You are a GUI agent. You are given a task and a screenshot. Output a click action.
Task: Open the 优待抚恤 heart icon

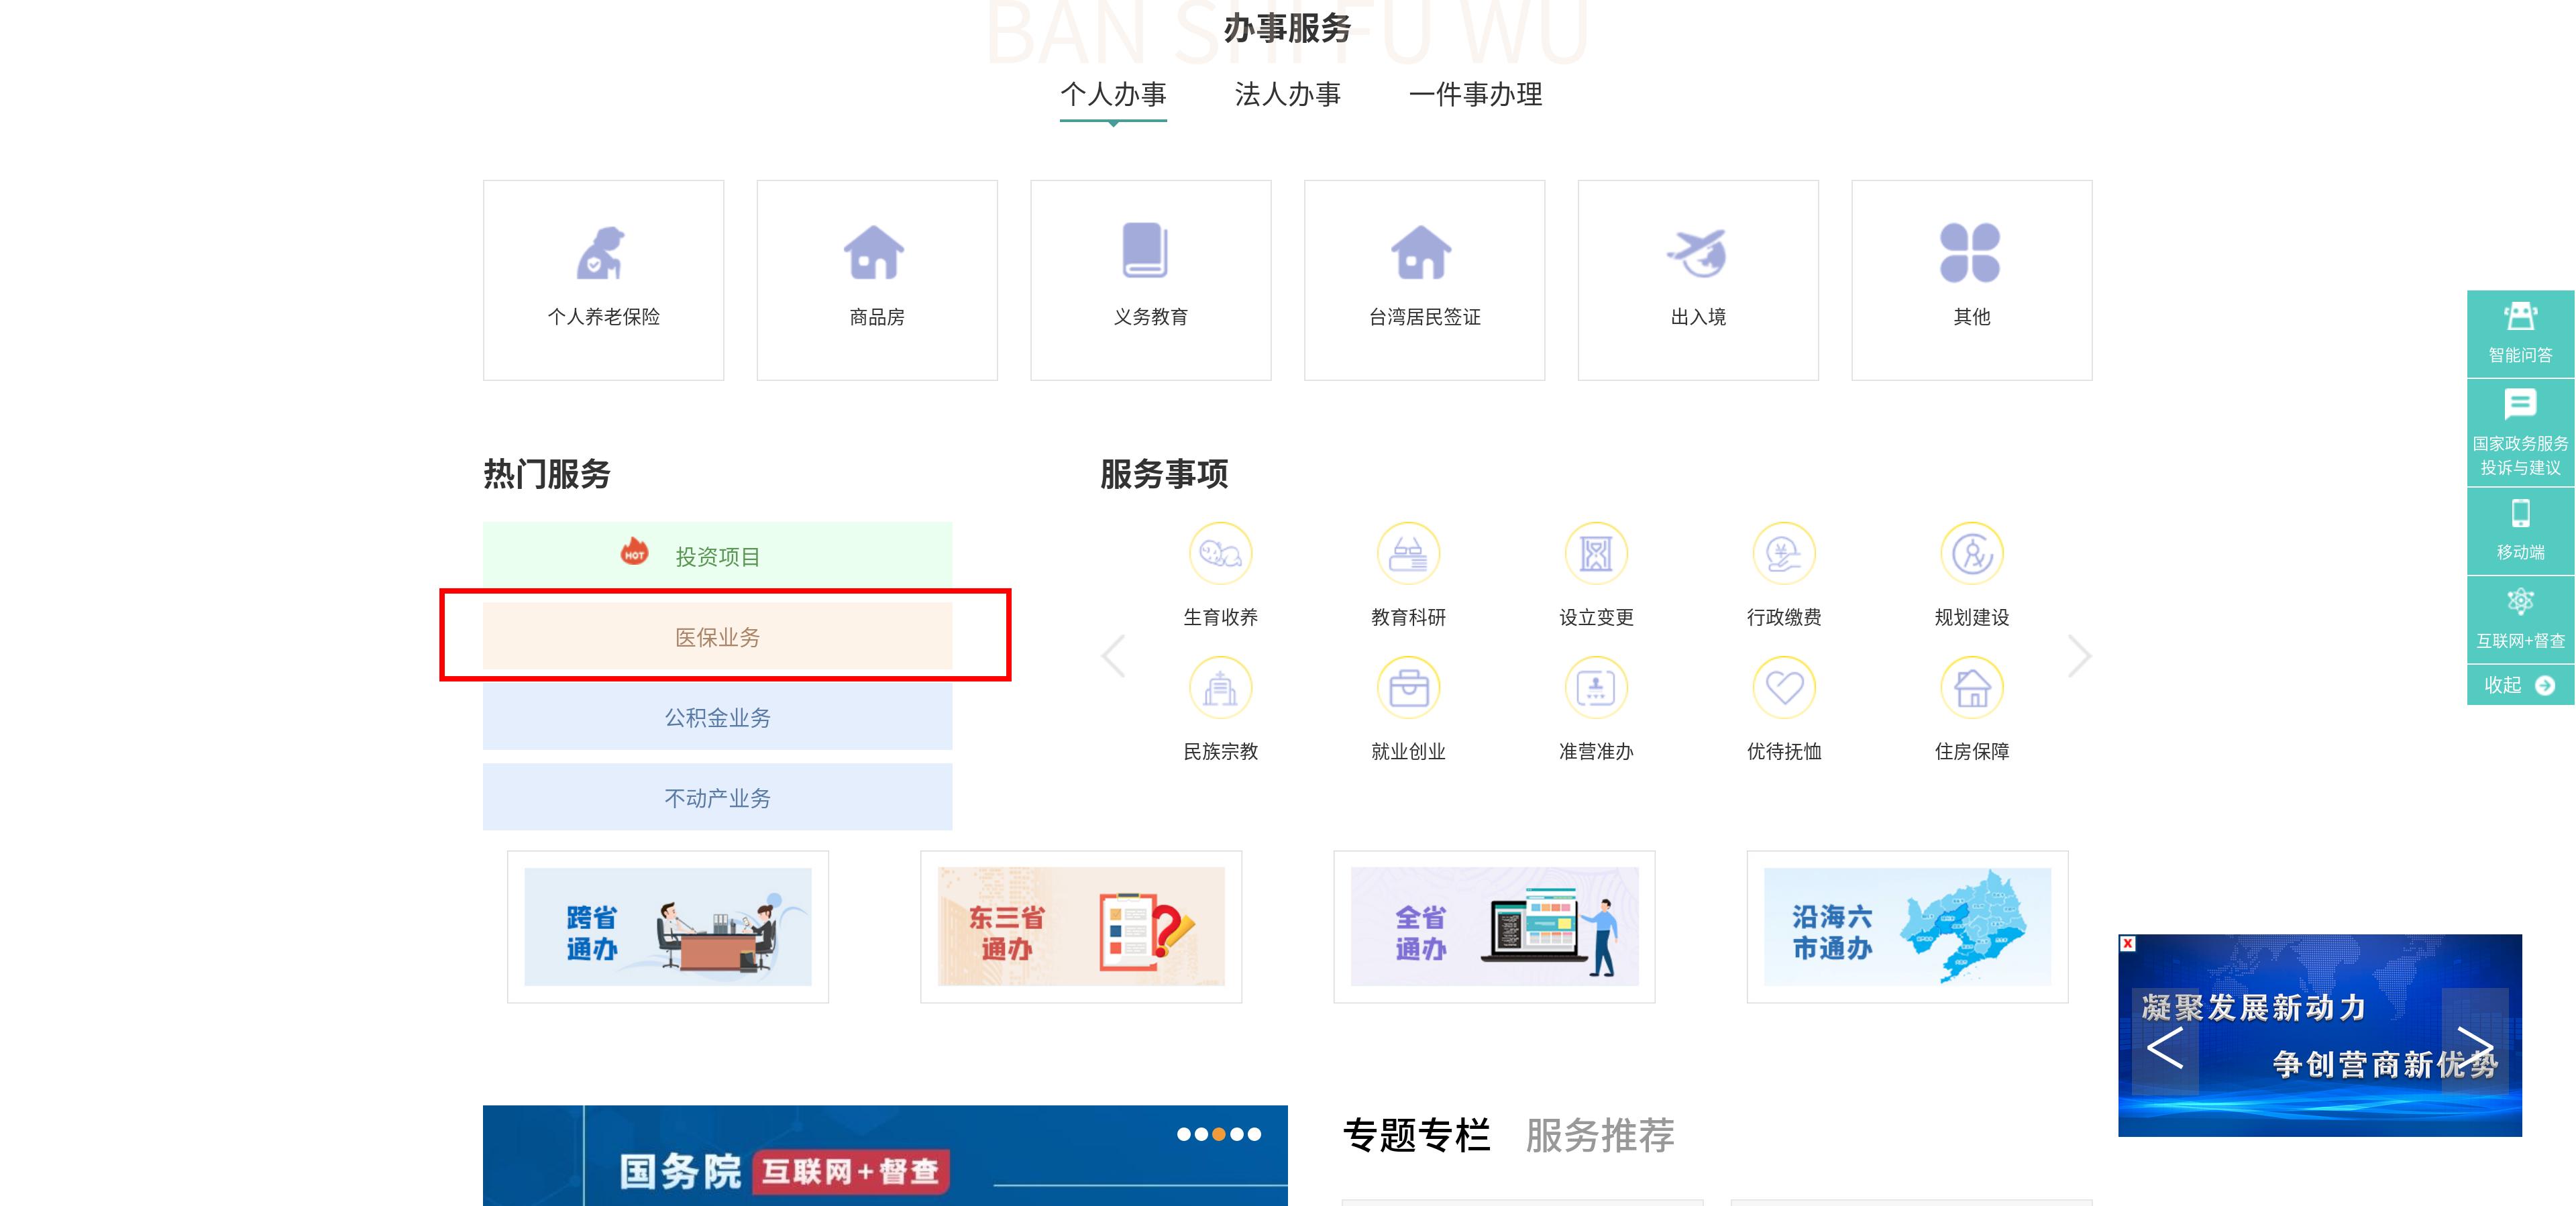point(1783,688)
